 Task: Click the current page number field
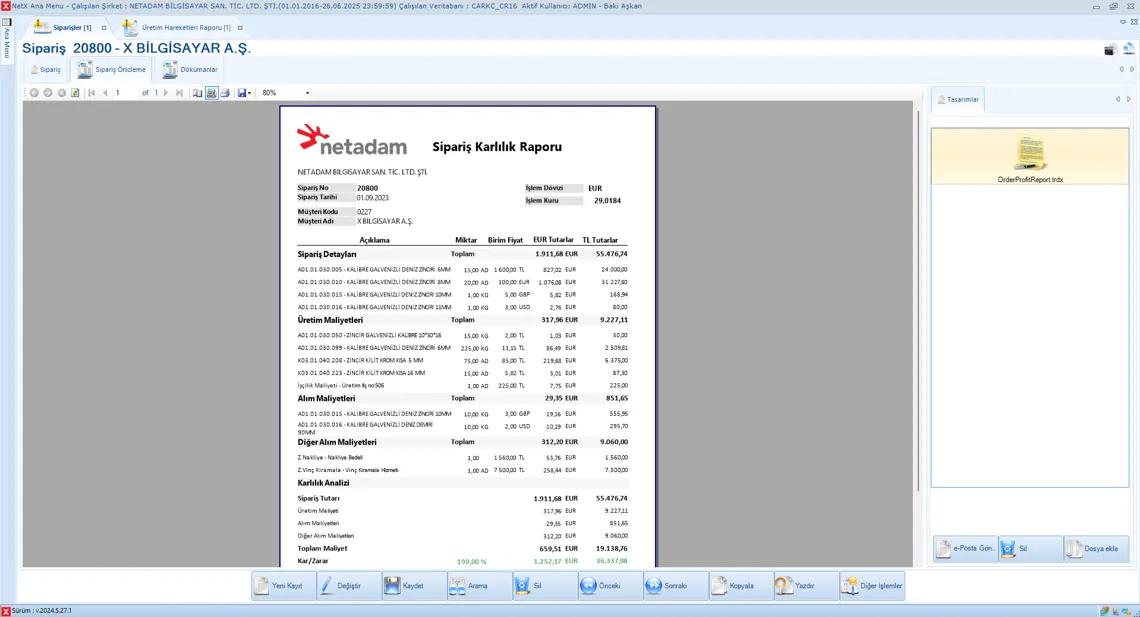click(x=125, y=93)
